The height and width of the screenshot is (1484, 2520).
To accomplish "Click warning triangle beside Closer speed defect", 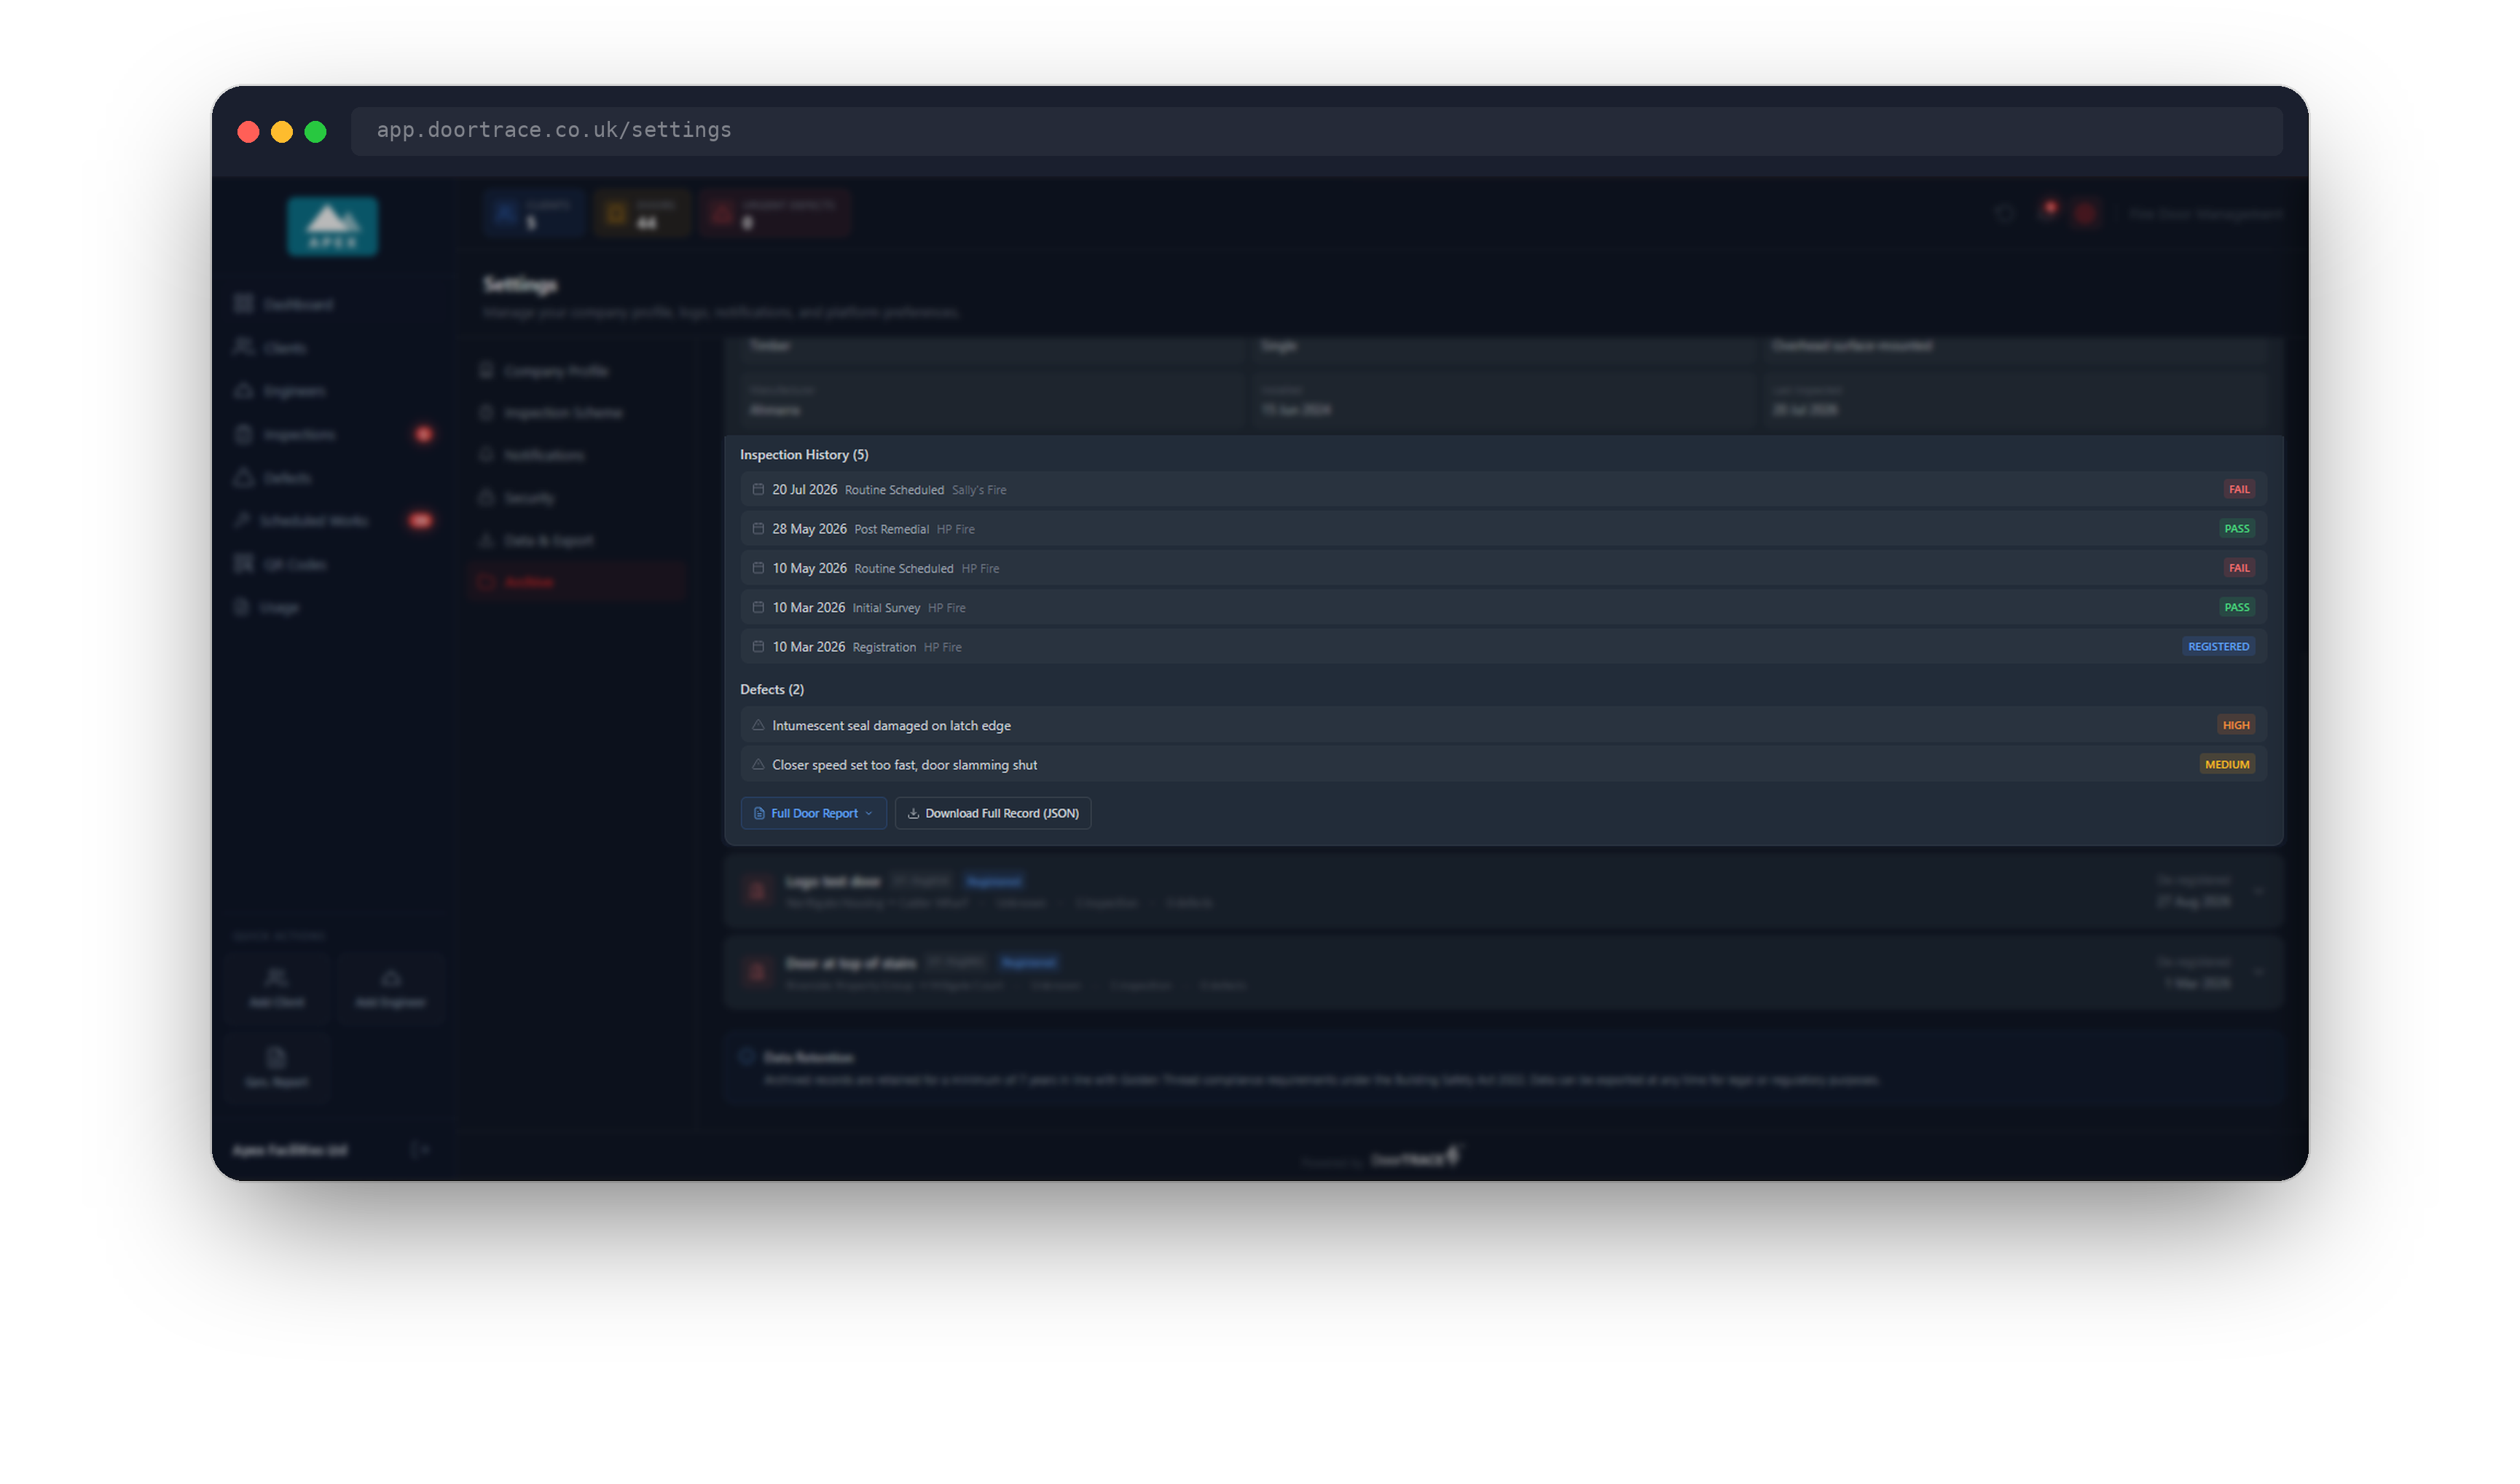I will click(x=758, y=764).
